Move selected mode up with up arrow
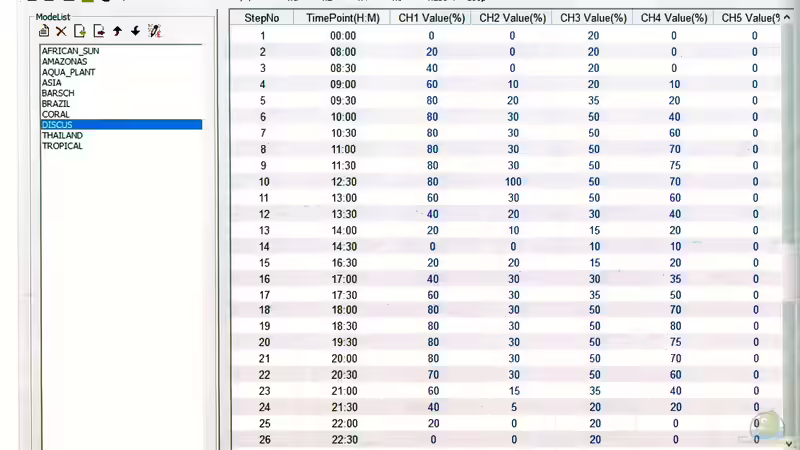Image resolution: width=800 pixels, height=450 pixels. point(117,31)
